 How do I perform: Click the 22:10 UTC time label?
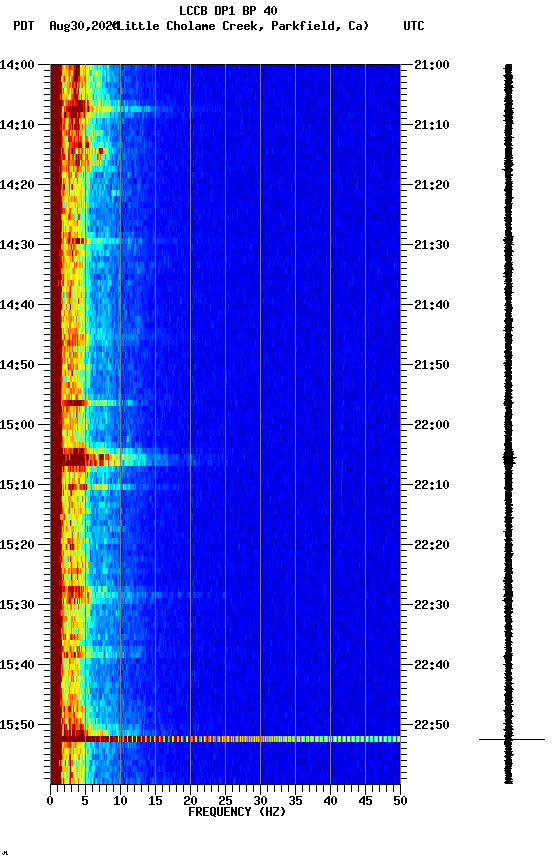coord(432,485)
